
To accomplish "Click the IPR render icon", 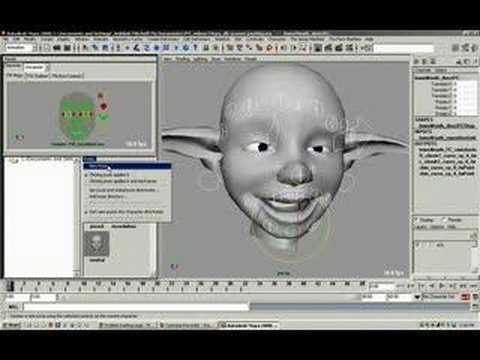I will 339,48.
